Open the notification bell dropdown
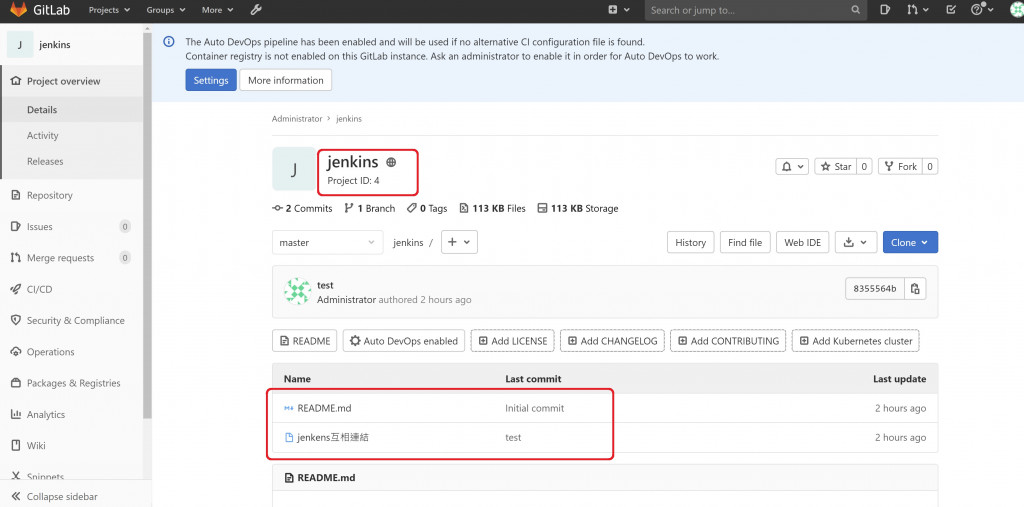Viewport: 1024px width, 507px height. tap(792, 167)
